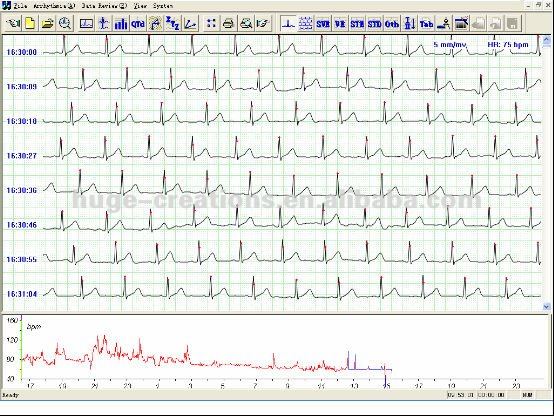Click the blue Z-shaped toolbar icon

pyautogui.click(x=173, y=23)
